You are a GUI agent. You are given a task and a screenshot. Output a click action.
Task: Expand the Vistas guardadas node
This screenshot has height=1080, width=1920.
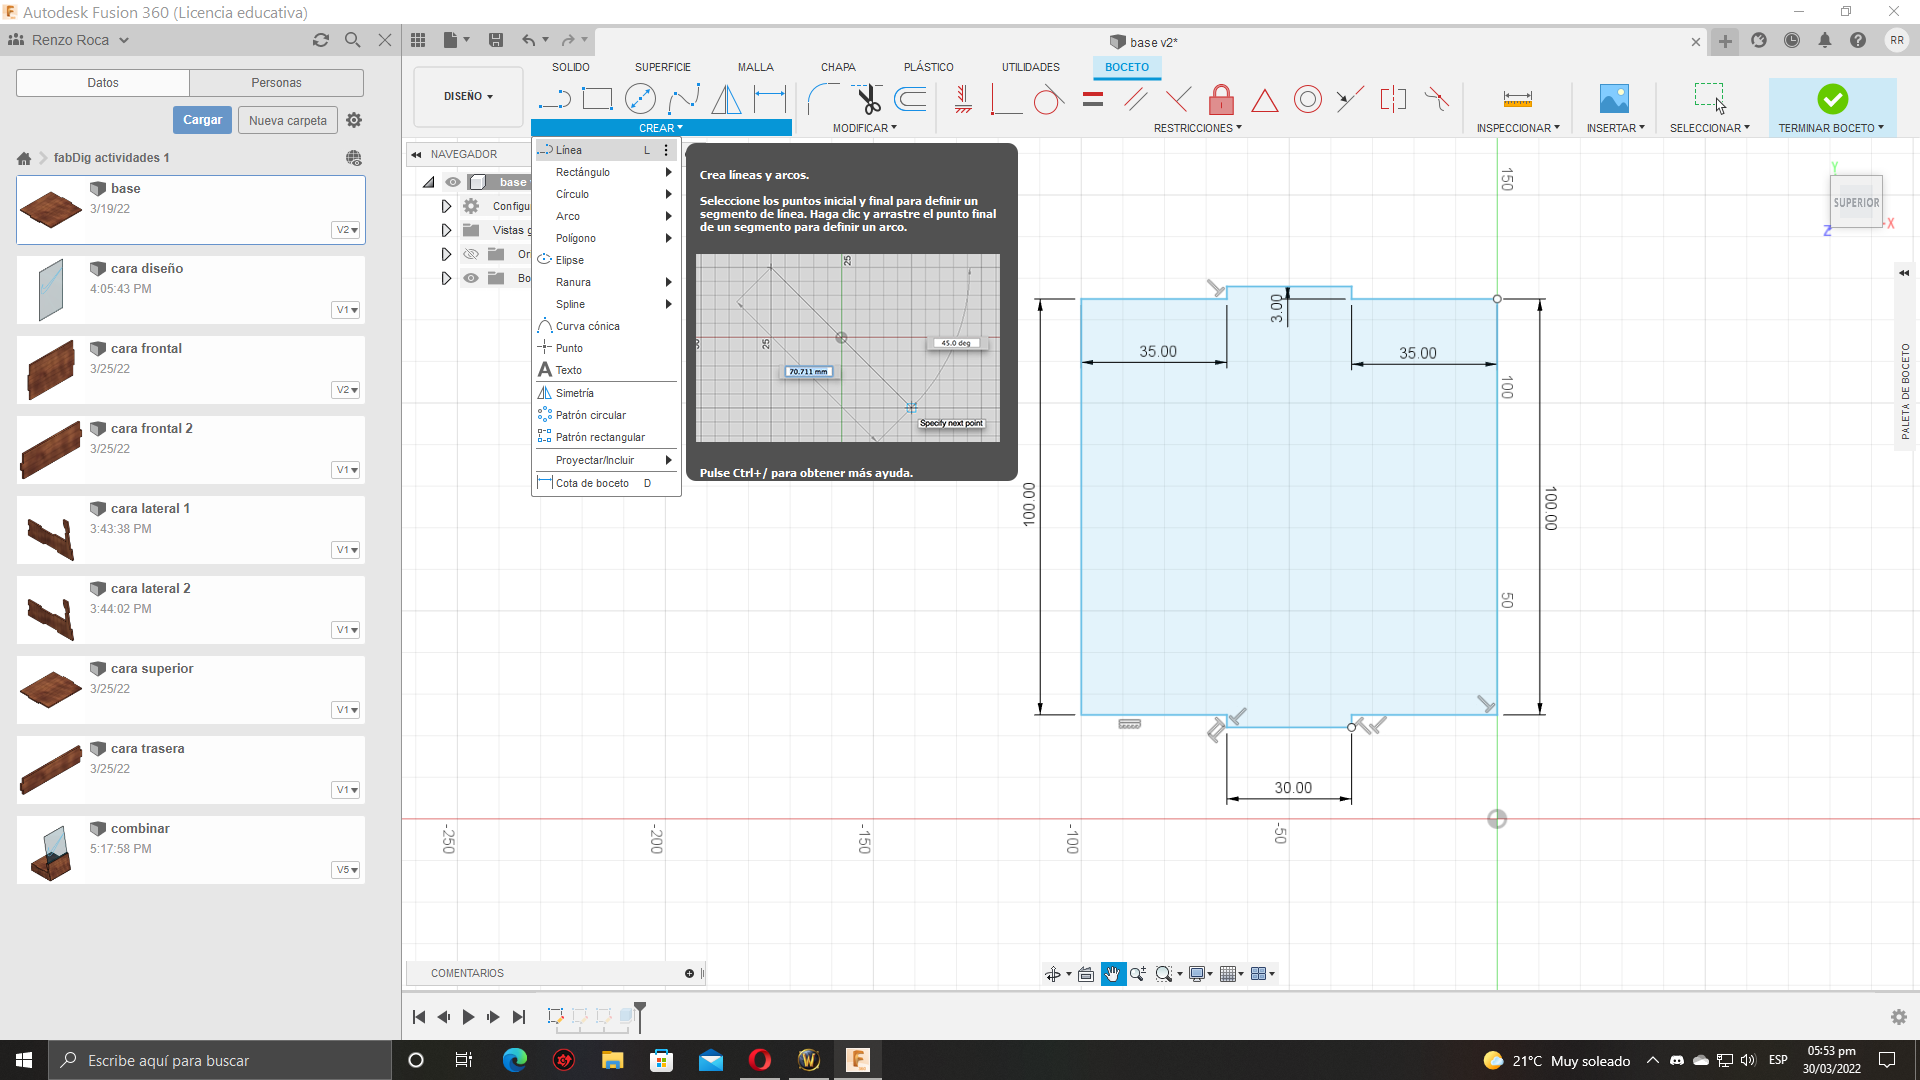446,230
